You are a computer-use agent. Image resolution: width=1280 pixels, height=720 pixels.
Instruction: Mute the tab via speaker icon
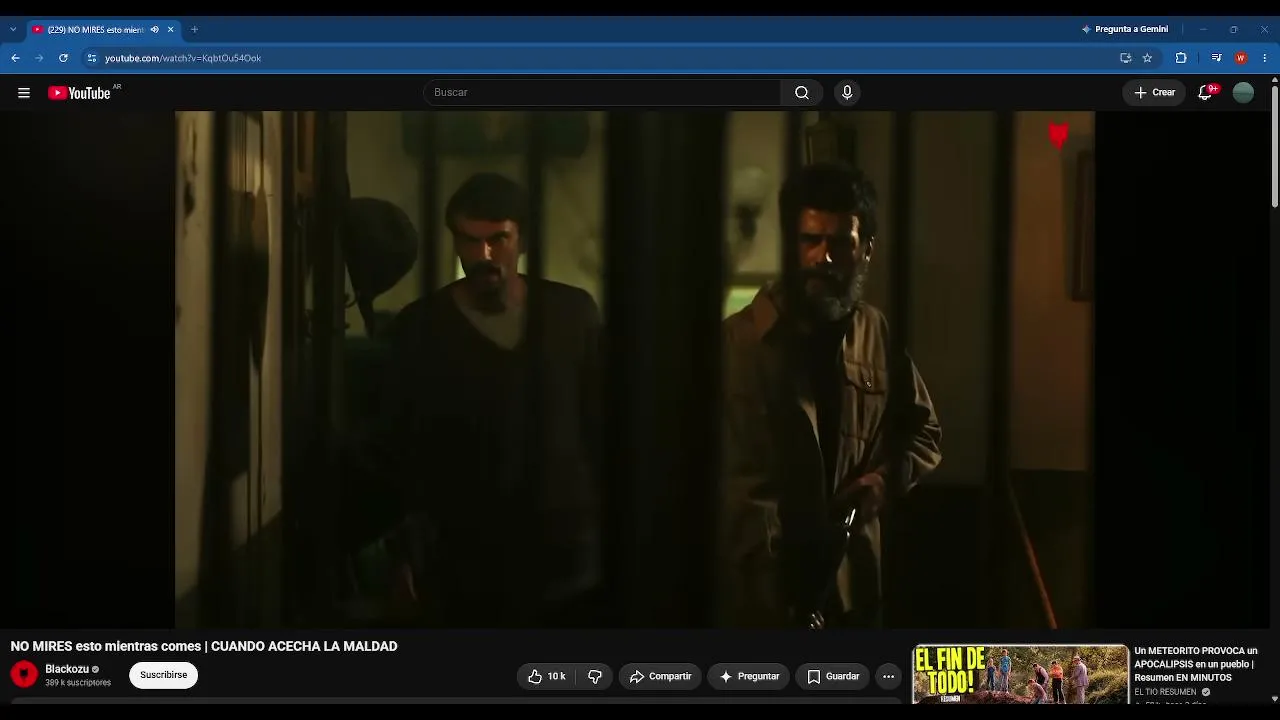pyautogui.click(x=154, y=30)
